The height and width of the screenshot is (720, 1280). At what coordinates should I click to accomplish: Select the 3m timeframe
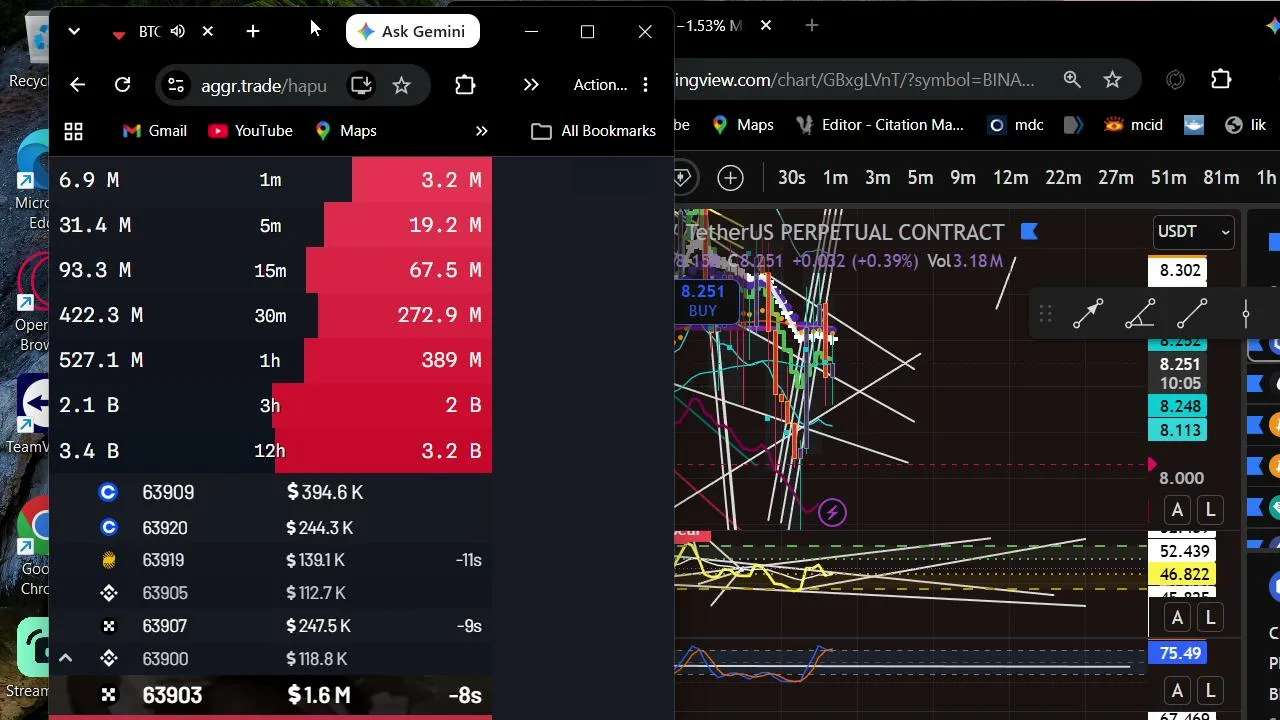(878, 178)
